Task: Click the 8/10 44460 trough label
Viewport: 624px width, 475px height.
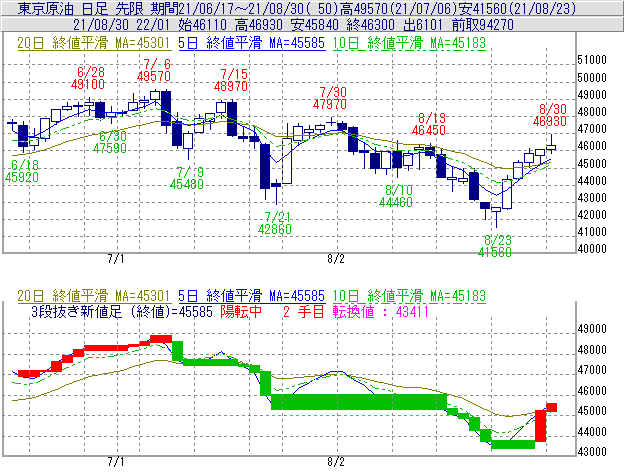Action: tap(396, 196)
